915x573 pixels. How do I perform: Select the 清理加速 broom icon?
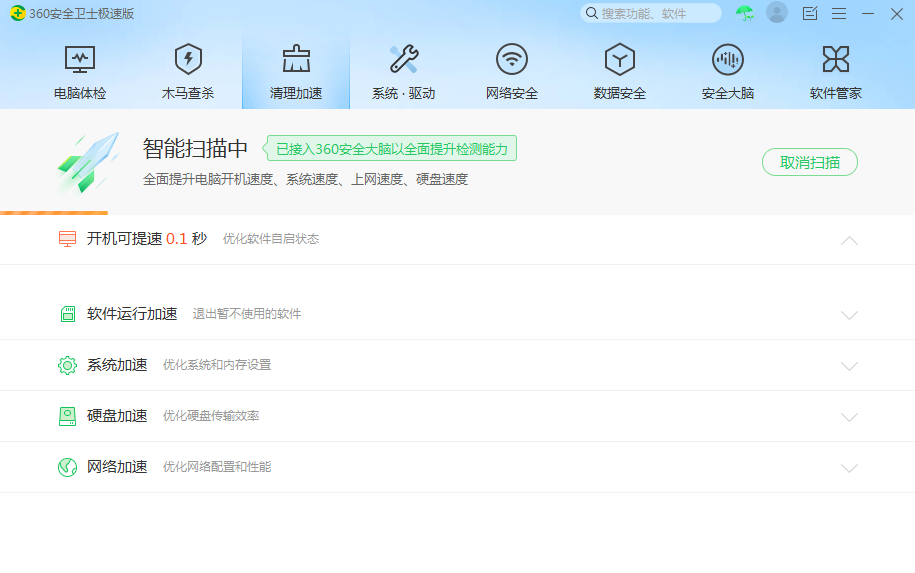(x=296, y=59)
